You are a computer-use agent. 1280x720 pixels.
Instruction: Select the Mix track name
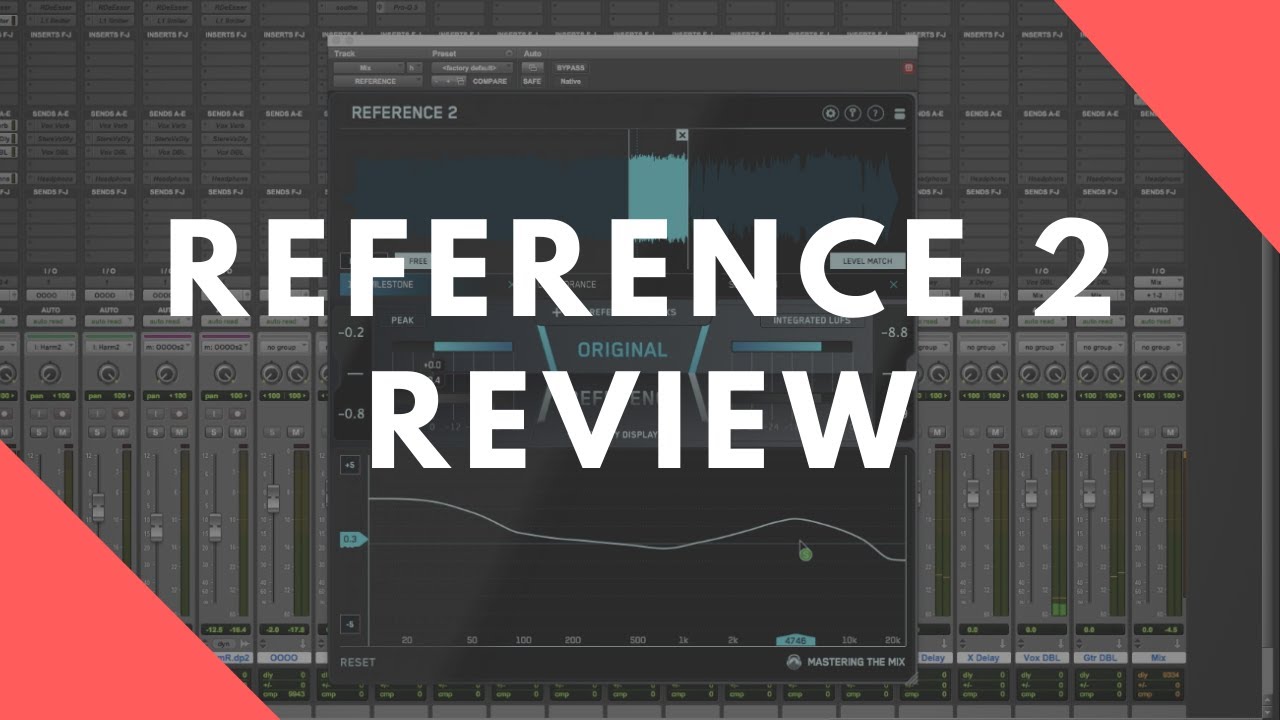pyautogui.click(x=1157, y=658)
